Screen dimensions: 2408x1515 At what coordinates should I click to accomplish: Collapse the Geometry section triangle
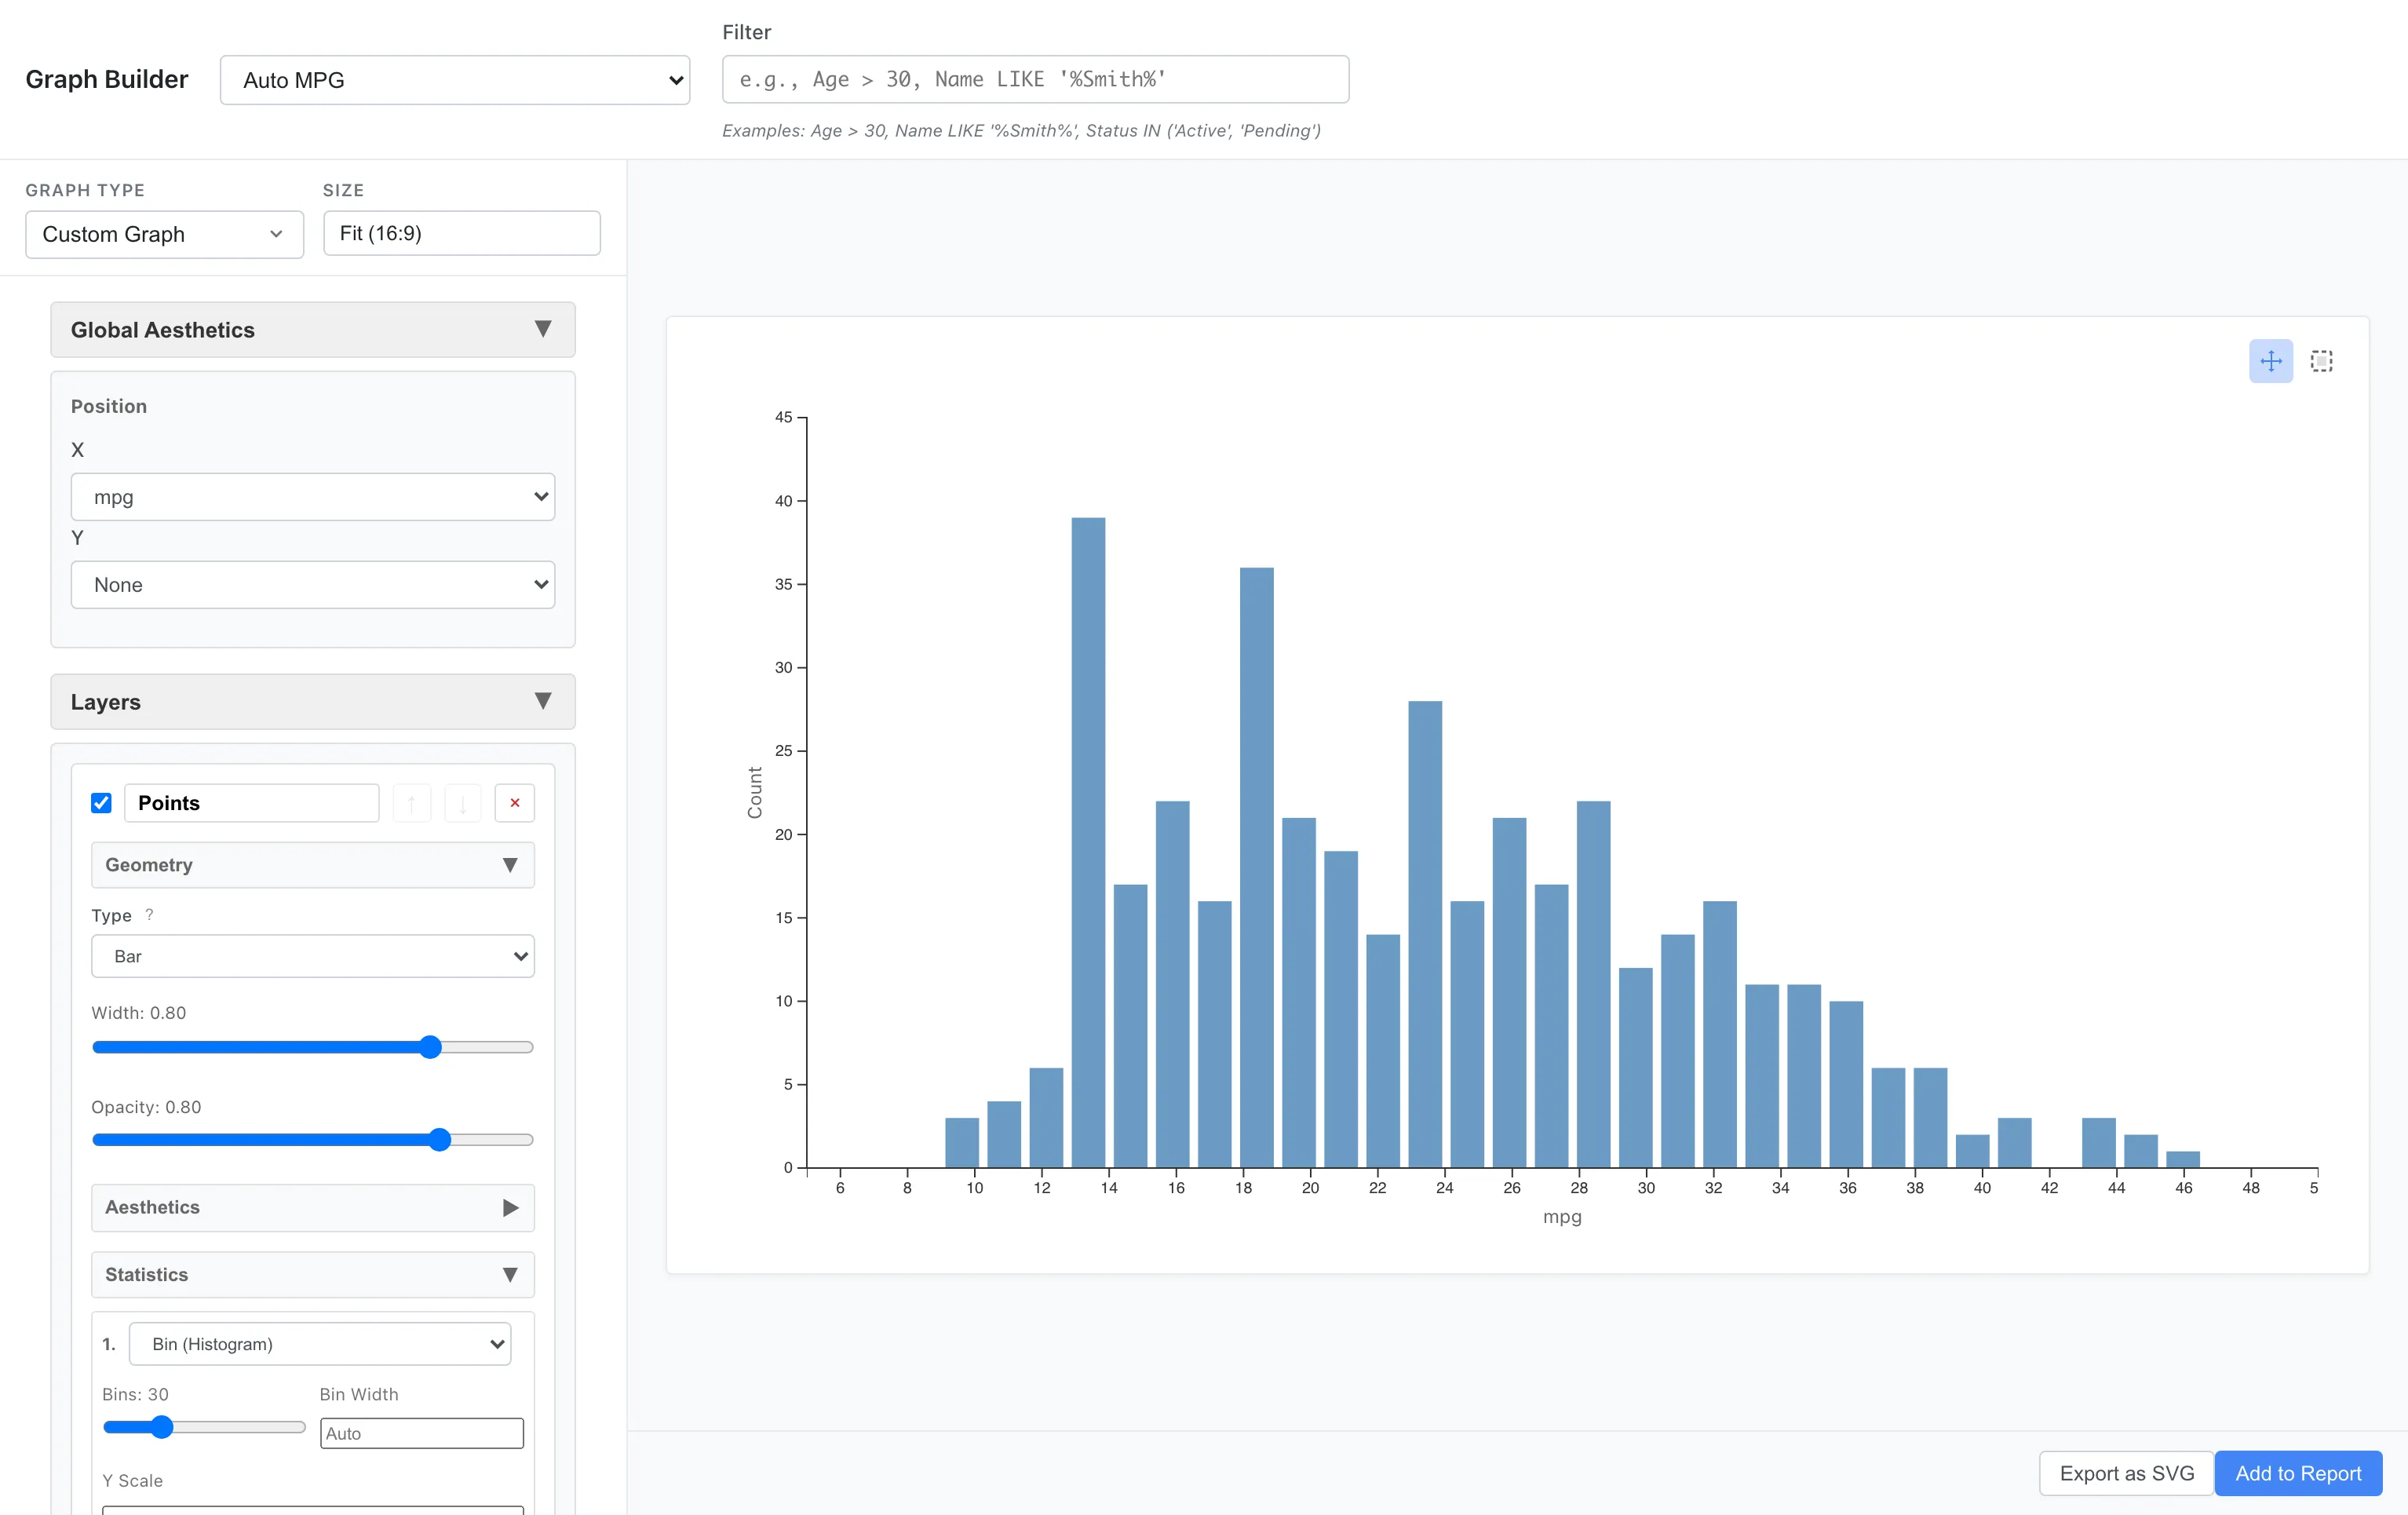[512, 864]
